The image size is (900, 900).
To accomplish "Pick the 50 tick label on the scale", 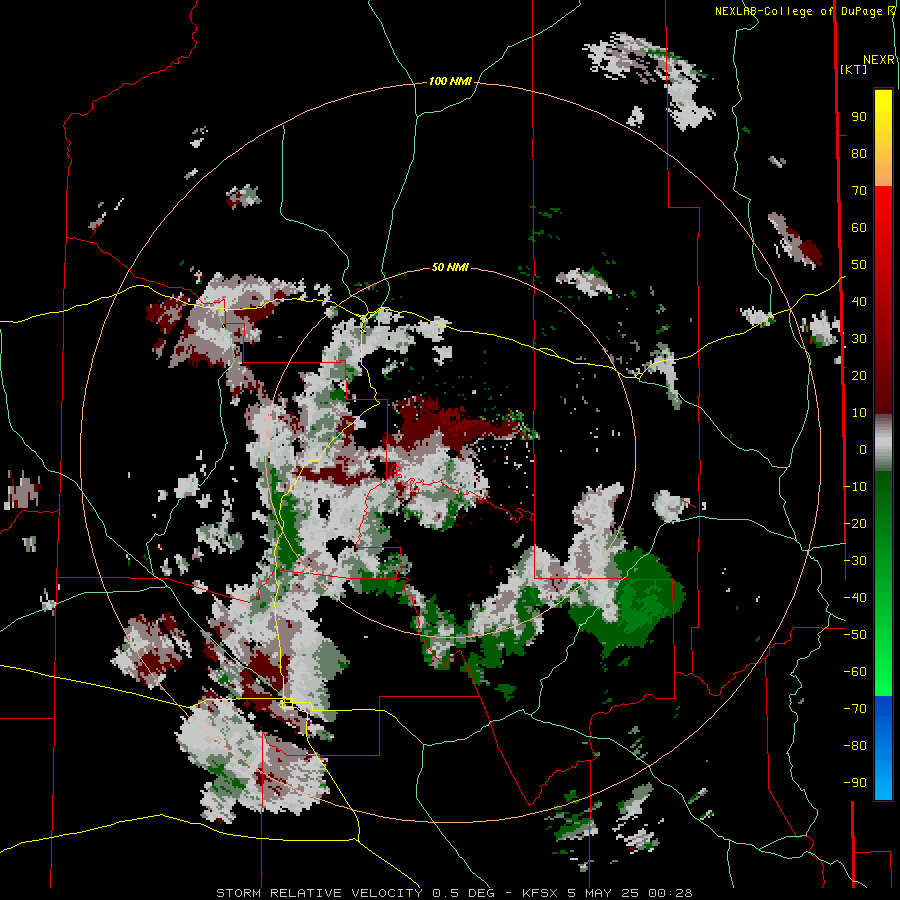I will (859, 265).
